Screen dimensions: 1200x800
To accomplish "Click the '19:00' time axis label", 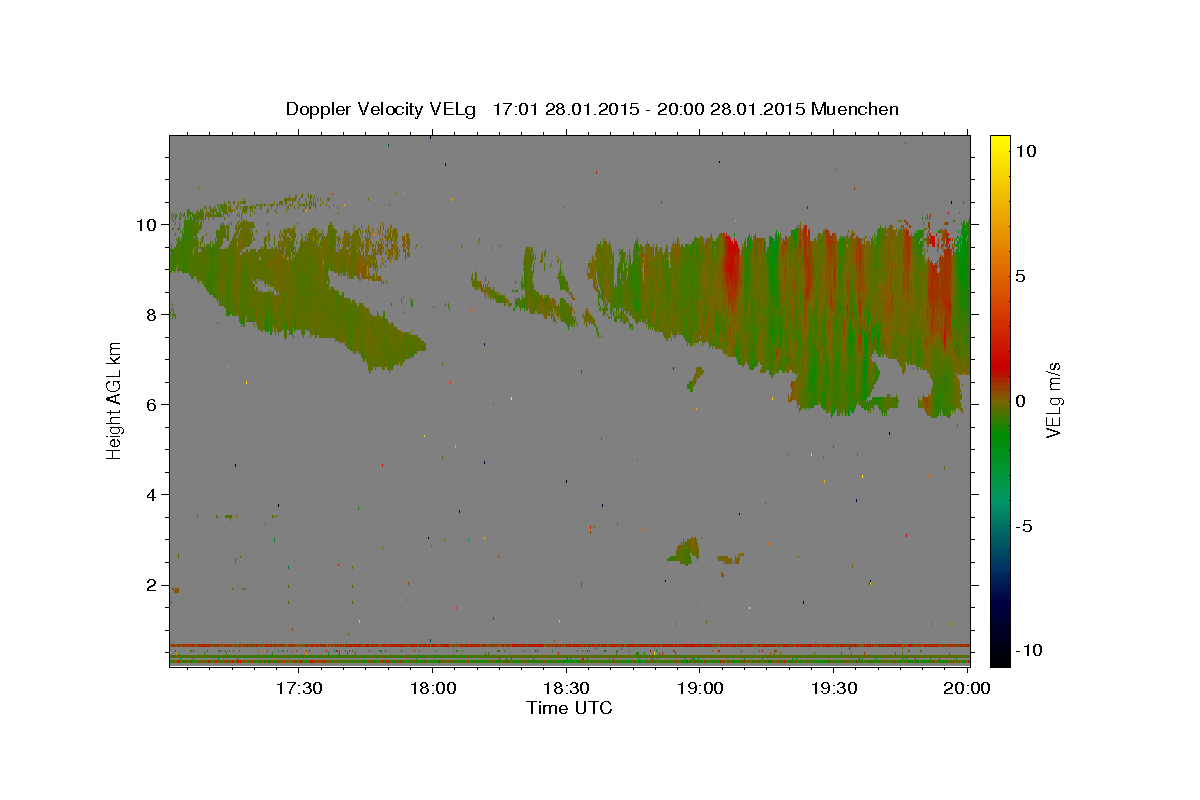I will tap(700, 688).
